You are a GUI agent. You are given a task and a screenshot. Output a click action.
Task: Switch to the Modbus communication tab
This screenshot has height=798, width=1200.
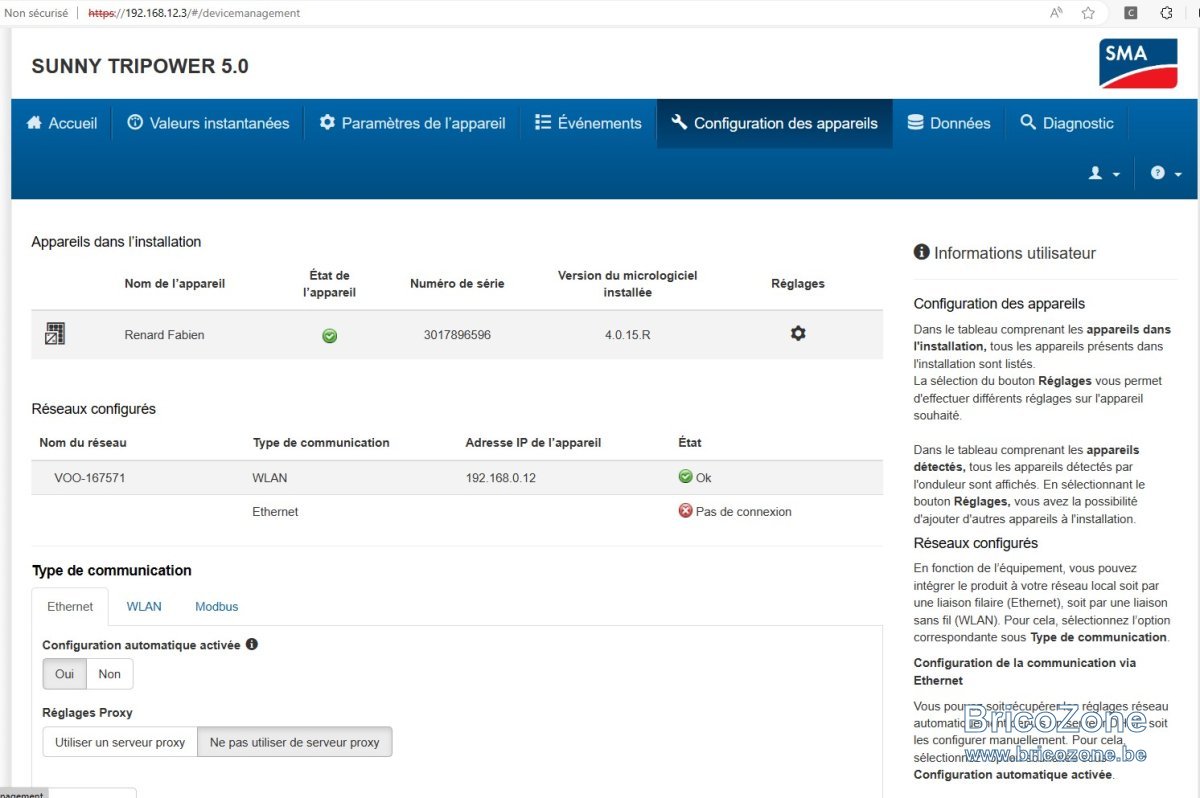click(x=217, y=606)
